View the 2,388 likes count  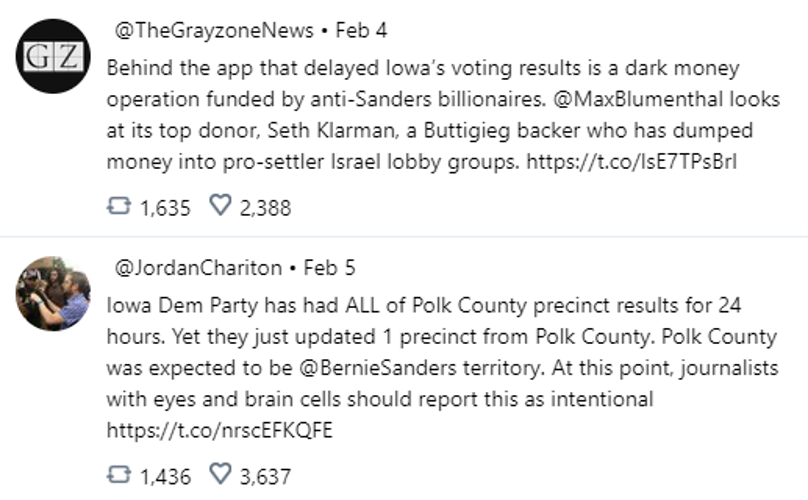pyautogui.click(x=265, y=208)
